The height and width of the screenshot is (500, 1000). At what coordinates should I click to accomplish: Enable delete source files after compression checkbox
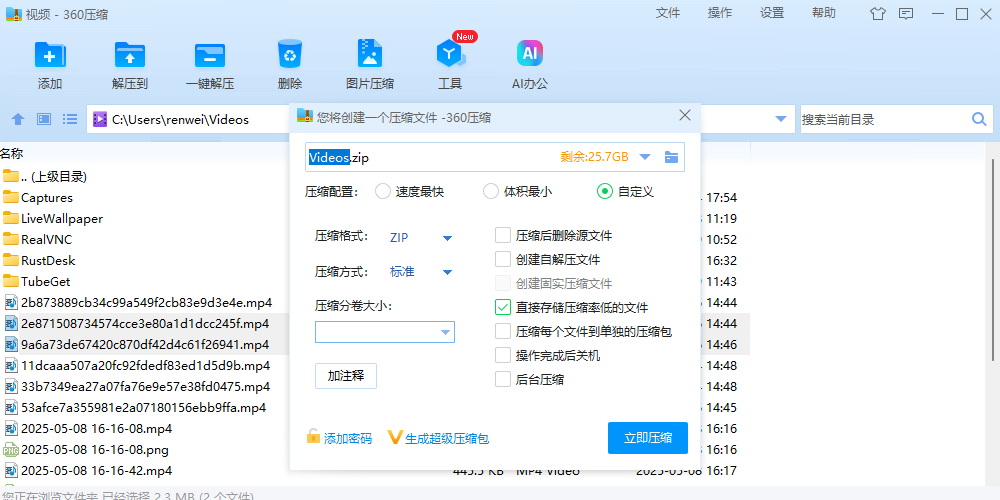pyautogui.click(x=503, y=236)
